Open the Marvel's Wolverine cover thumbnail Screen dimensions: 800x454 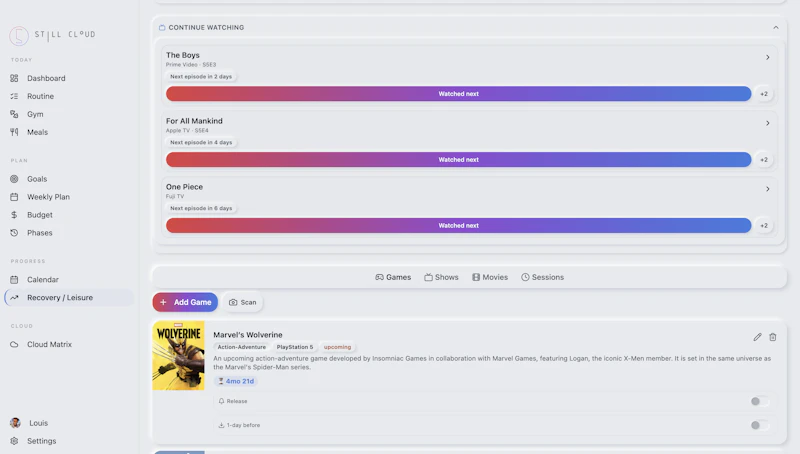point(179,356)
